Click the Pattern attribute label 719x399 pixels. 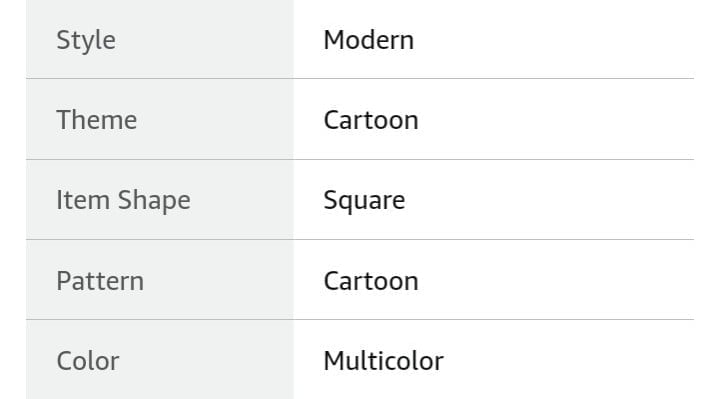coord(100,281)
